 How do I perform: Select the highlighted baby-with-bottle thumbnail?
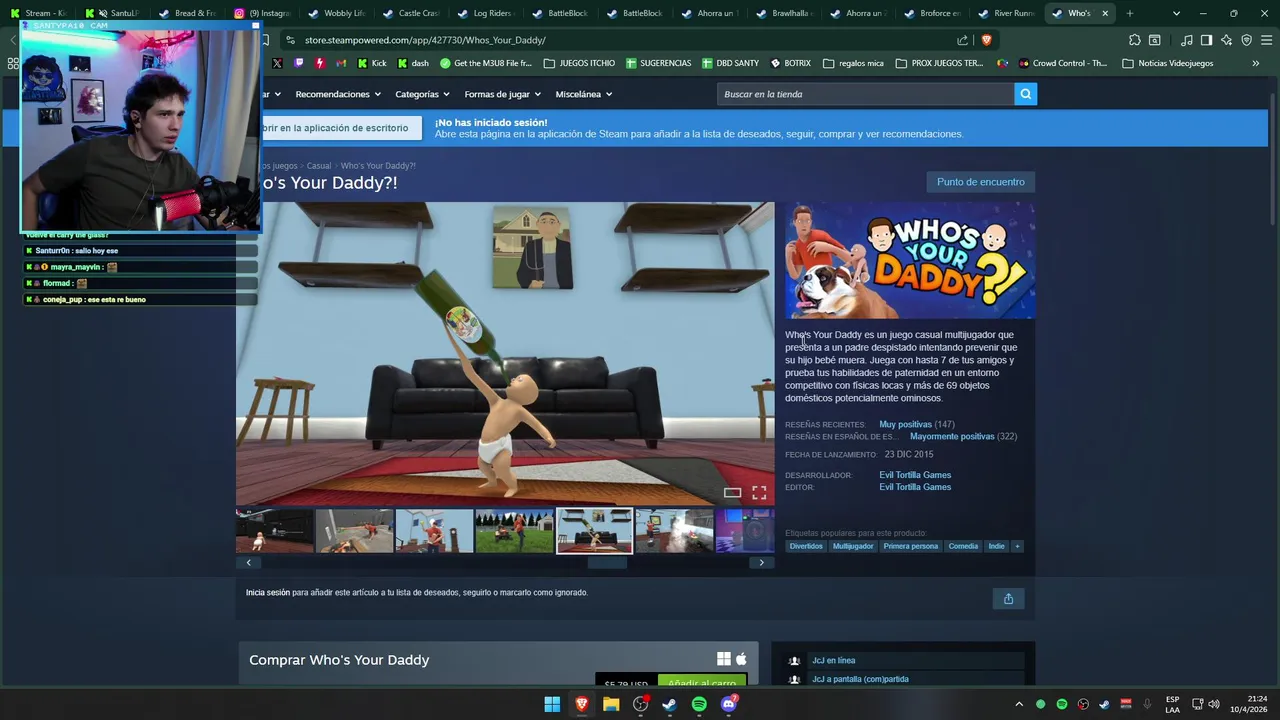point(594,531)
